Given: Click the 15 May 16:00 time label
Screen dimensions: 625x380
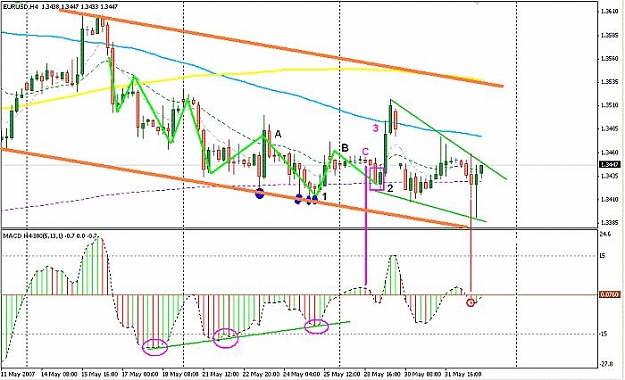Looking at the screenshot, I should click(x=100, y=375).
